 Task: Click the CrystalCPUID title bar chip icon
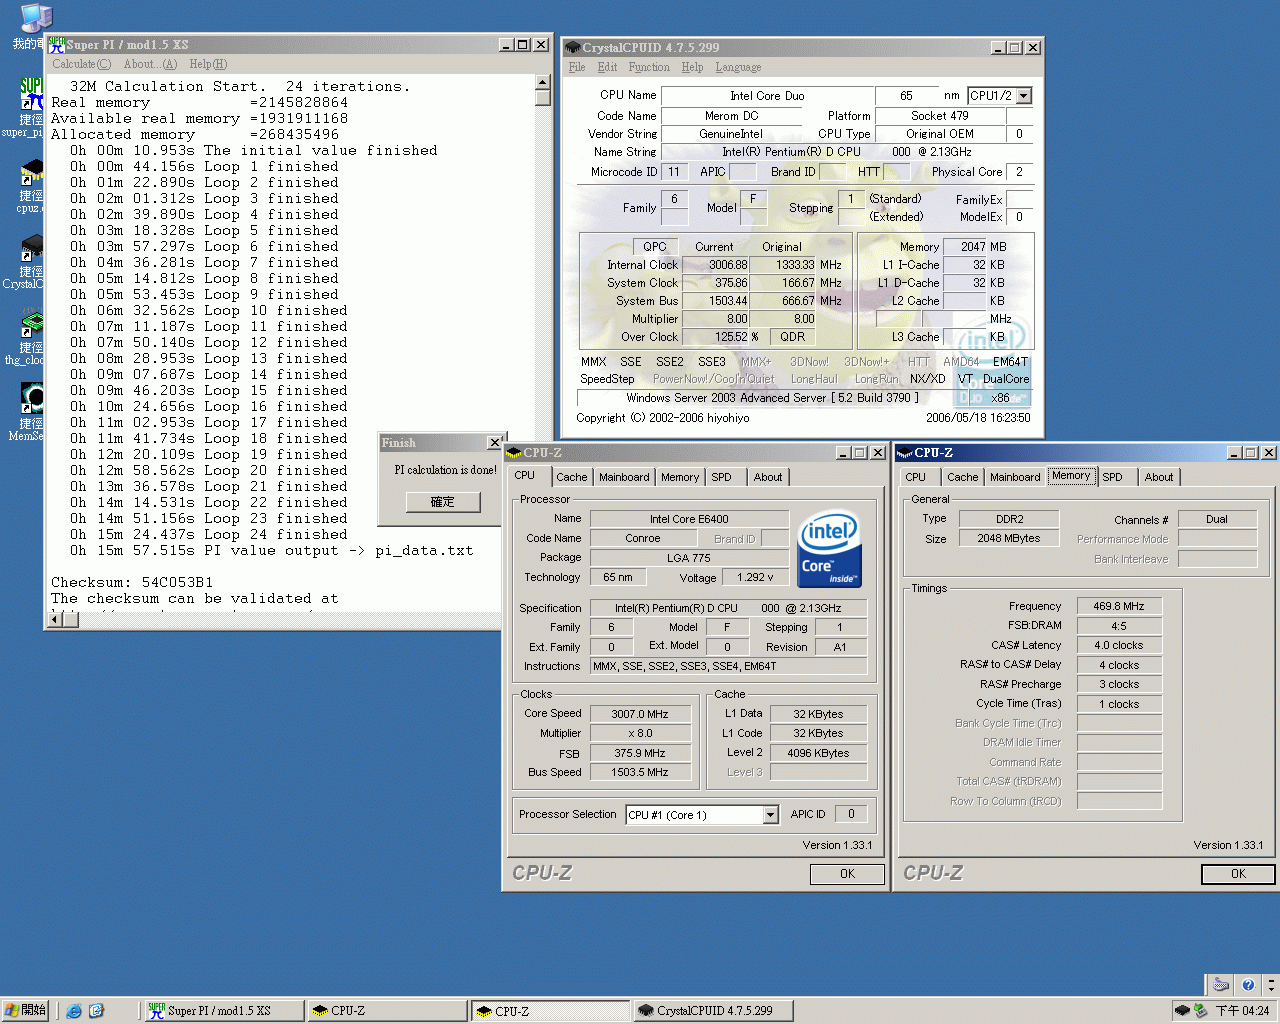coord(572,48)
